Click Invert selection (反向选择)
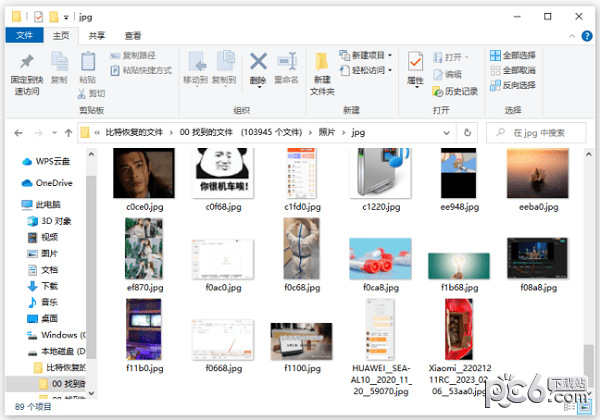600x420 pixels. (x=512, y=85)
